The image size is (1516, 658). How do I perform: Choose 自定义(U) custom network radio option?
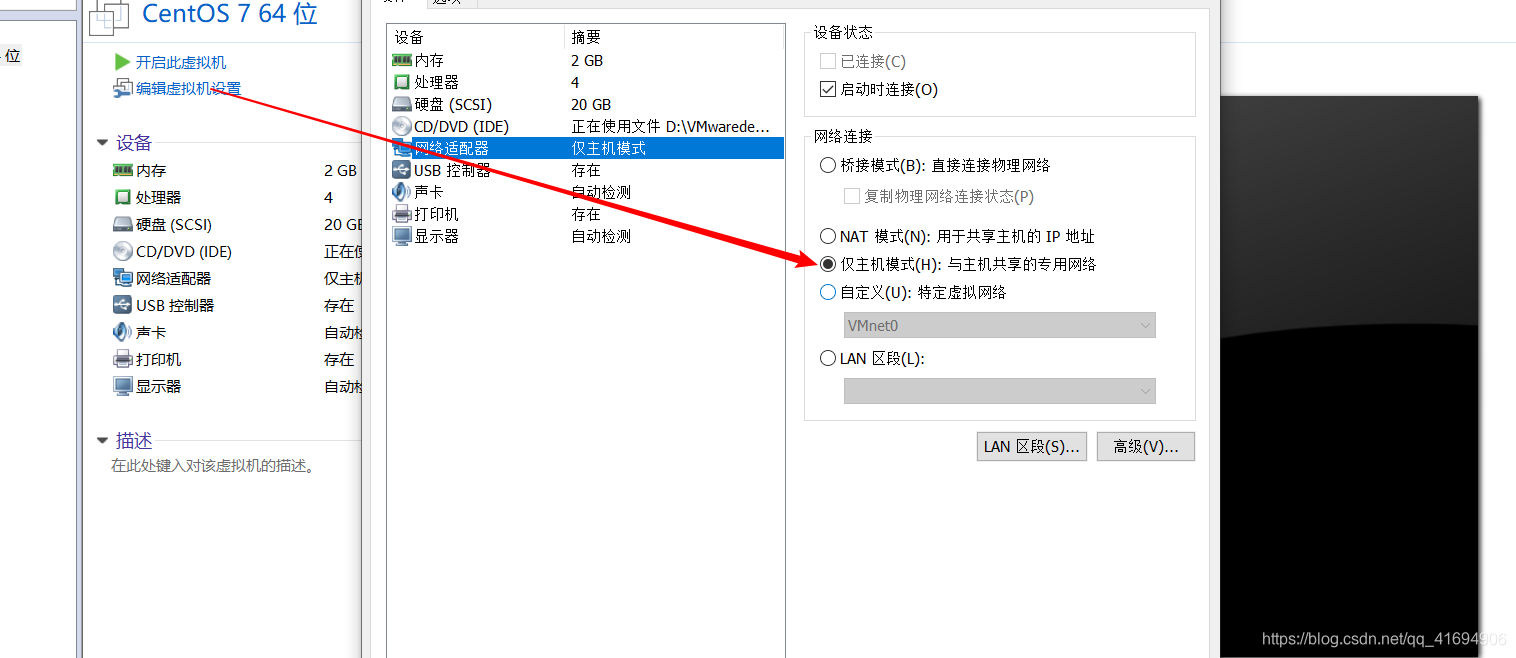[x=827, y=293]
